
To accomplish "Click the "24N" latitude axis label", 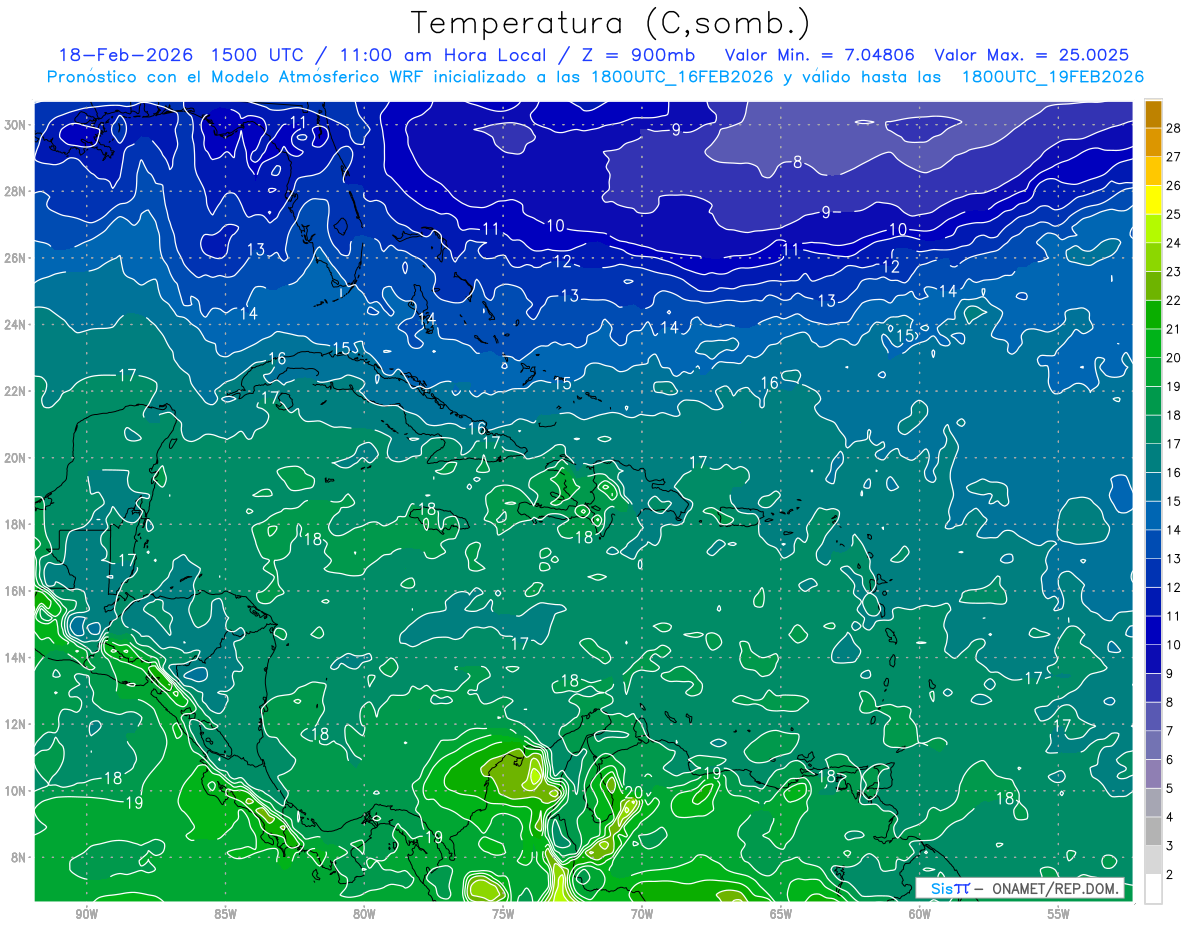I will coord(16,324).
